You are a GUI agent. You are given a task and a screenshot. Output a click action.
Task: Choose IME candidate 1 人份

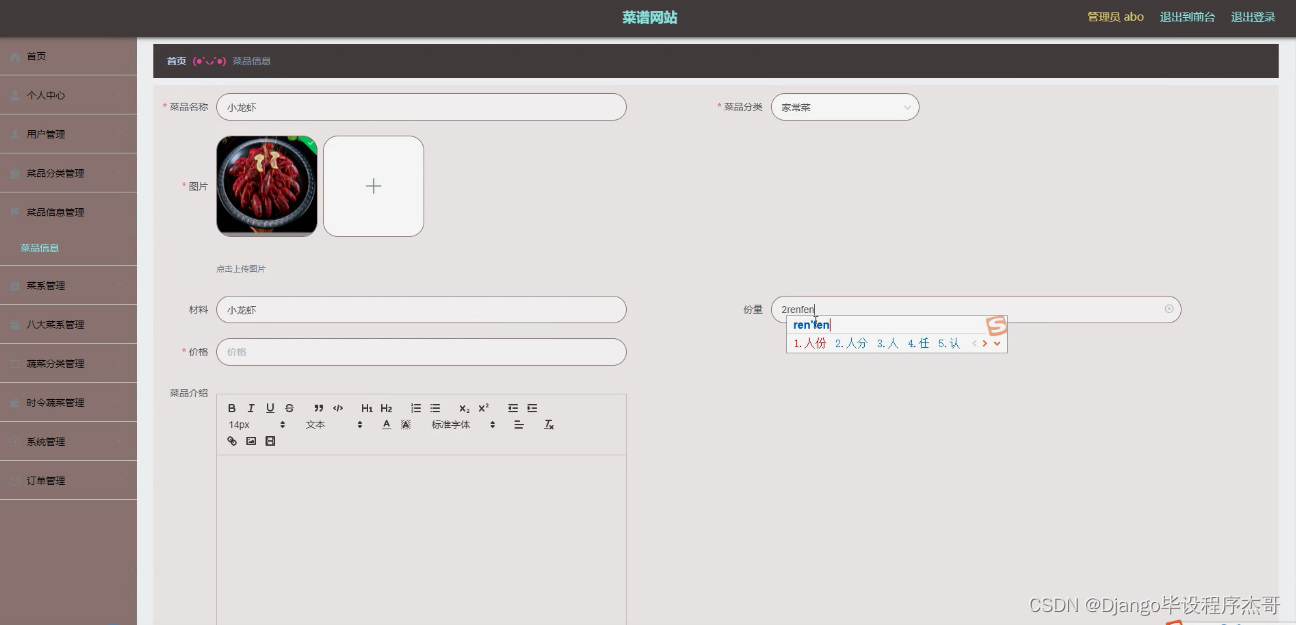[810, 343]
